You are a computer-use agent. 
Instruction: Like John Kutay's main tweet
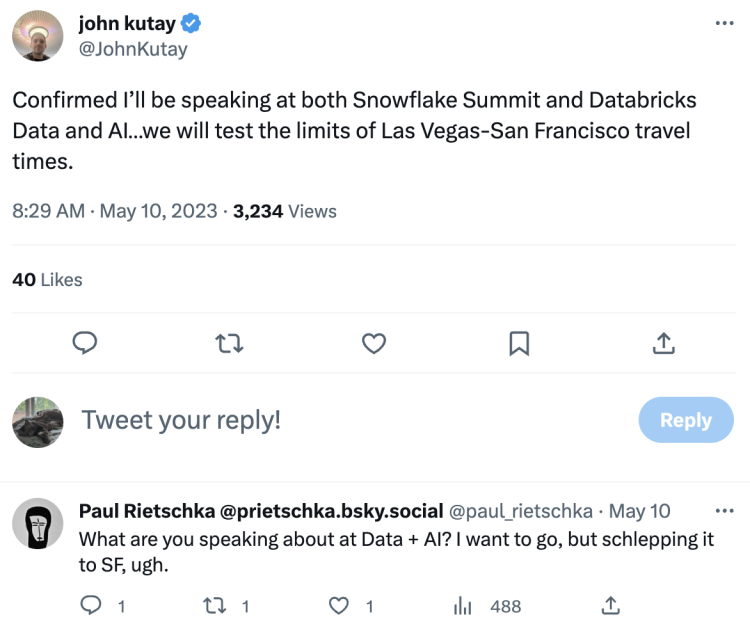coord(373,344)
